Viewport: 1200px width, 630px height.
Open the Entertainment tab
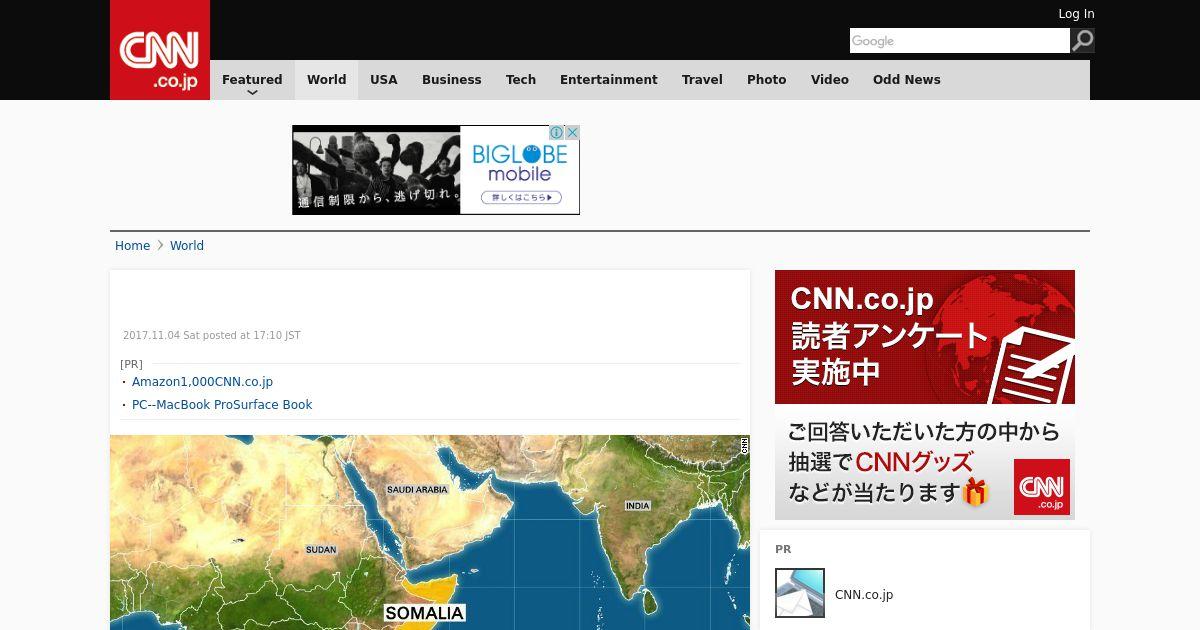coord(609,80)
